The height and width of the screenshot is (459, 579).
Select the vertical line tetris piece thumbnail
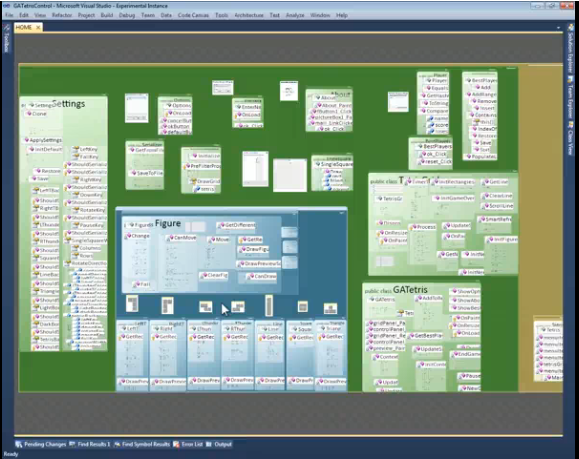[269, 306]
